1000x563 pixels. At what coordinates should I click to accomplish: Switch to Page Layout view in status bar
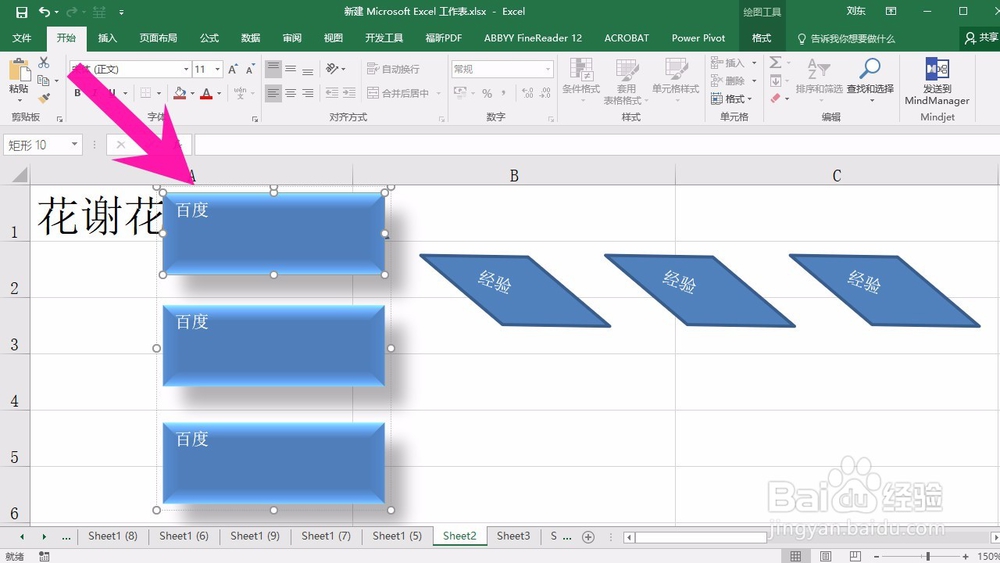tap(825, 556)
